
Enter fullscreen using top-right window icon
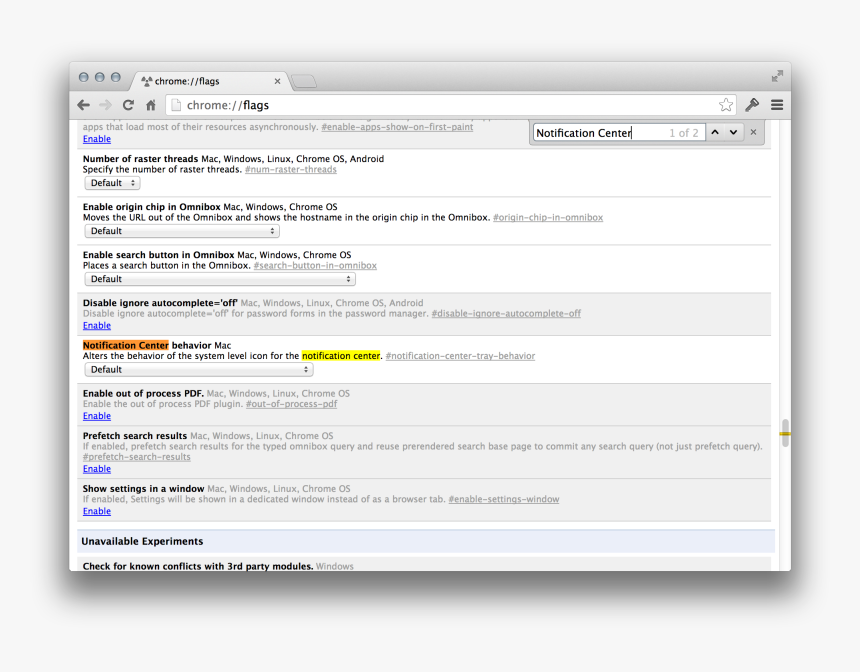777,76
